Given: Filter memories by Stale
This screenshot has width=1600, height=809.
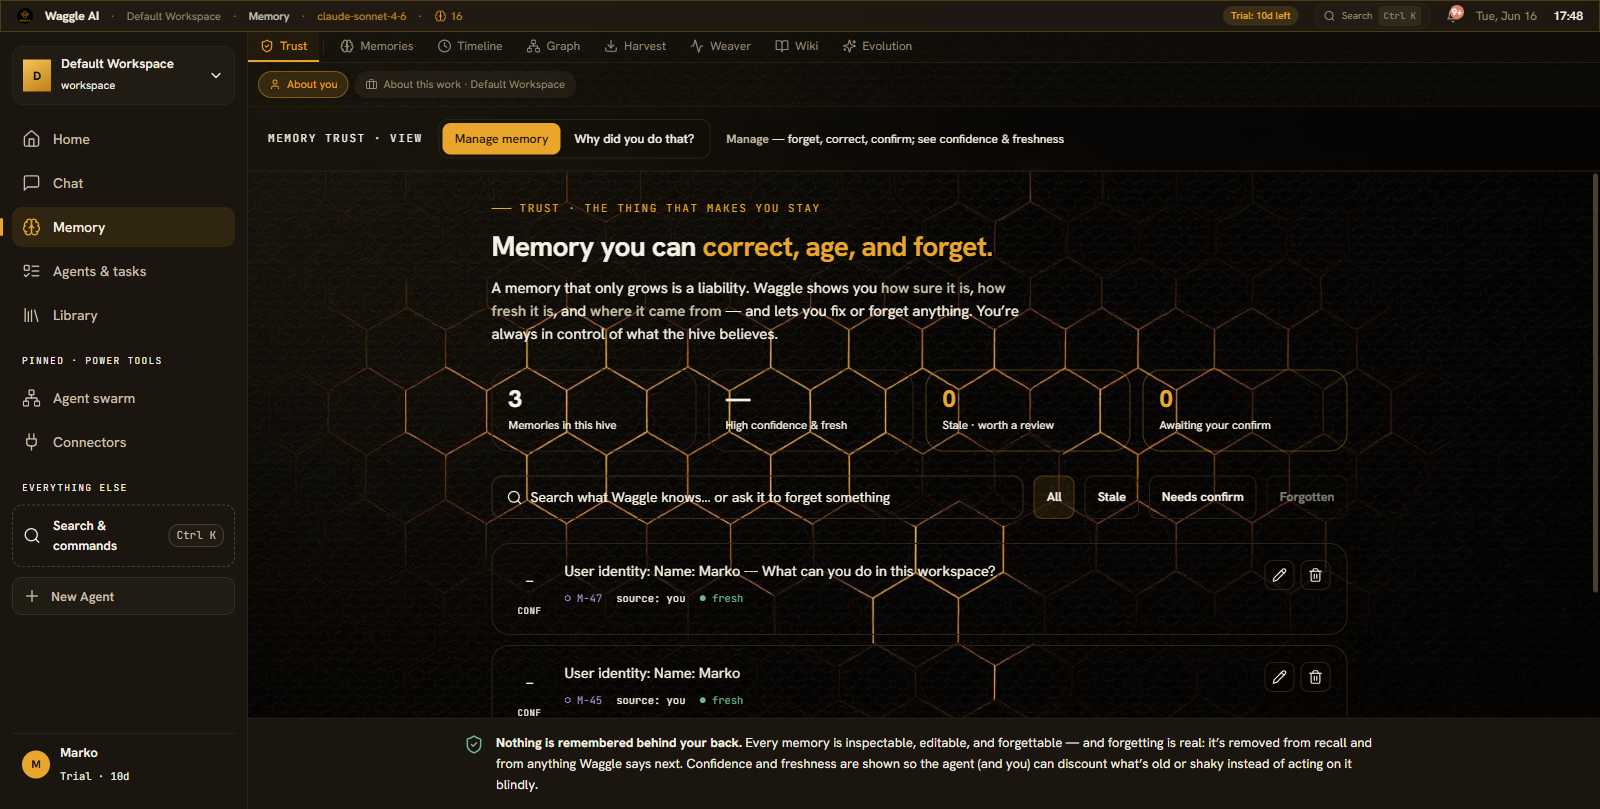Looking at the screenshot, I should tap(1111, 497).
